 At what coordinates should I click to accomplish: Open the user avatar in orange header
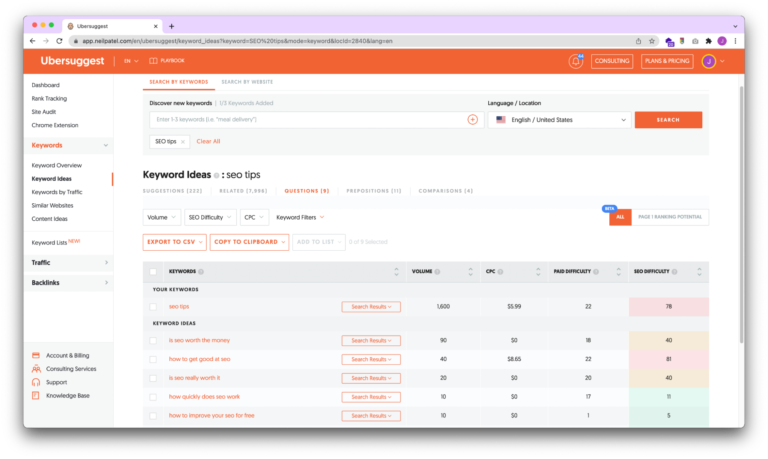pos(708,61)
